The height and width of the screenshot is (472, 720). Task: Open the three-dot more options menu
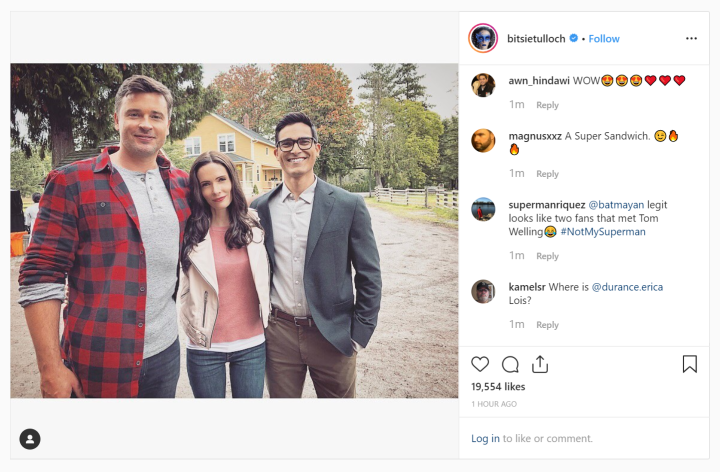pos(691,39)
